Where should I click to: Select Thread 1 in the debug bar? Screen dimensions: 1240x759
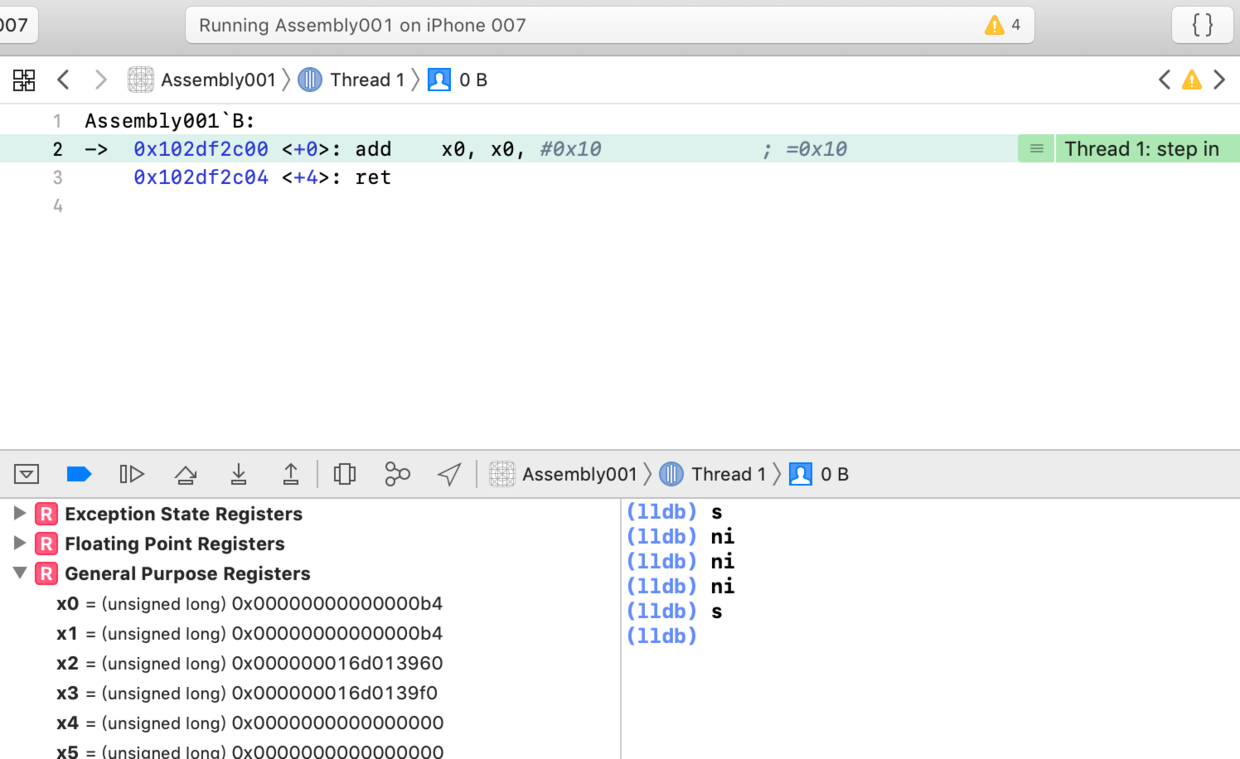click(713, 474)
